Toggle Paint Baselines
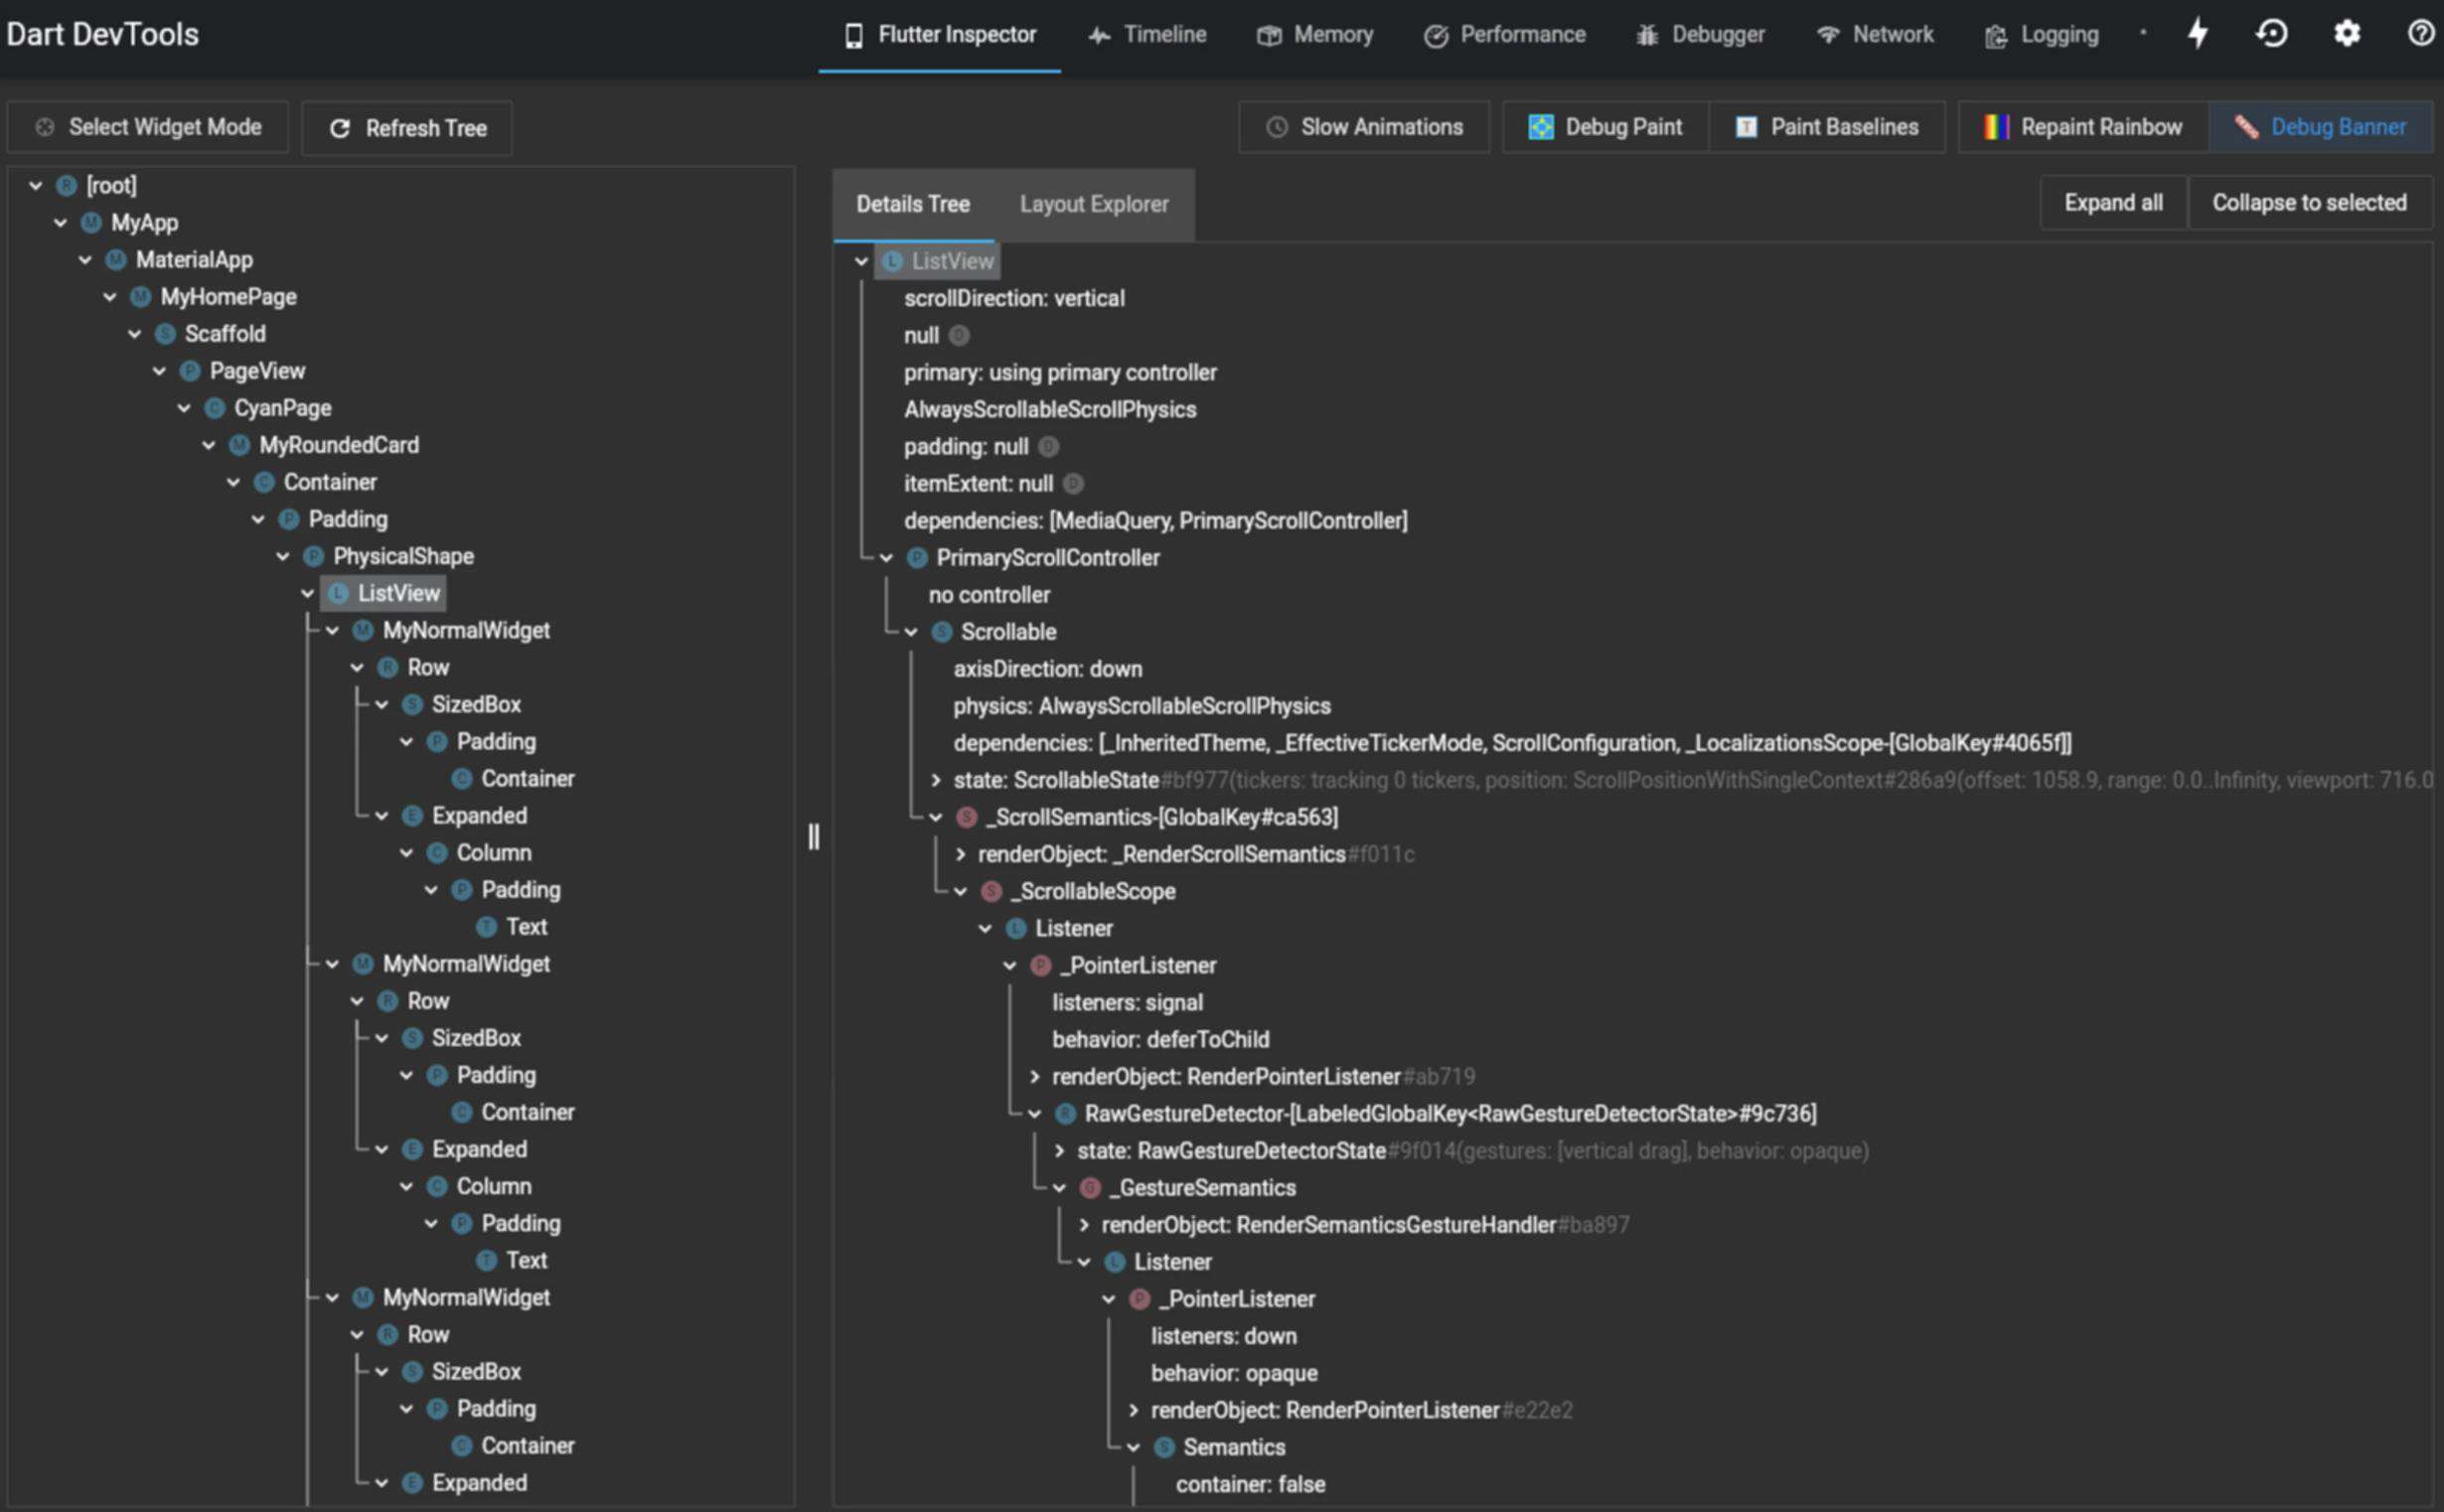The width and height of the screenshot is (2444, 1512). tap(1827, 127)
